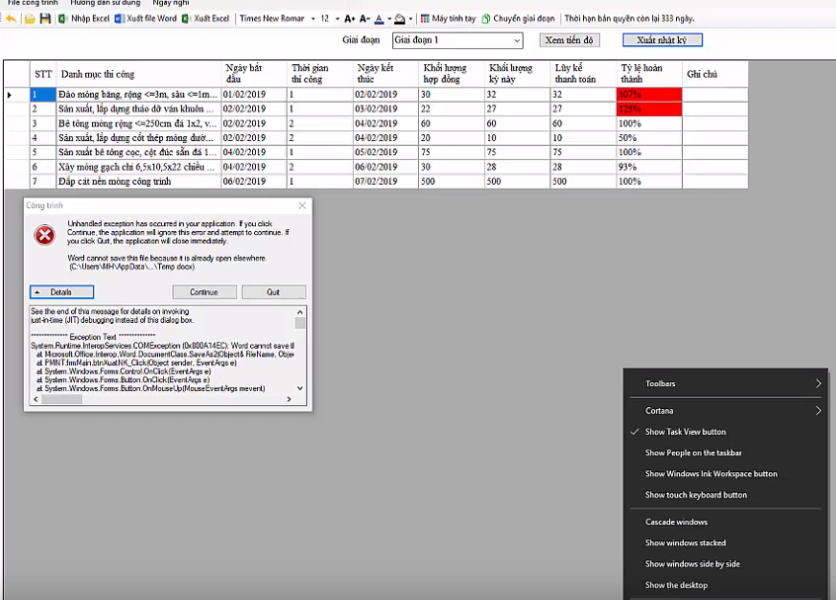Click the Tỷ lệ hoàn thành header

coord(649,74)
